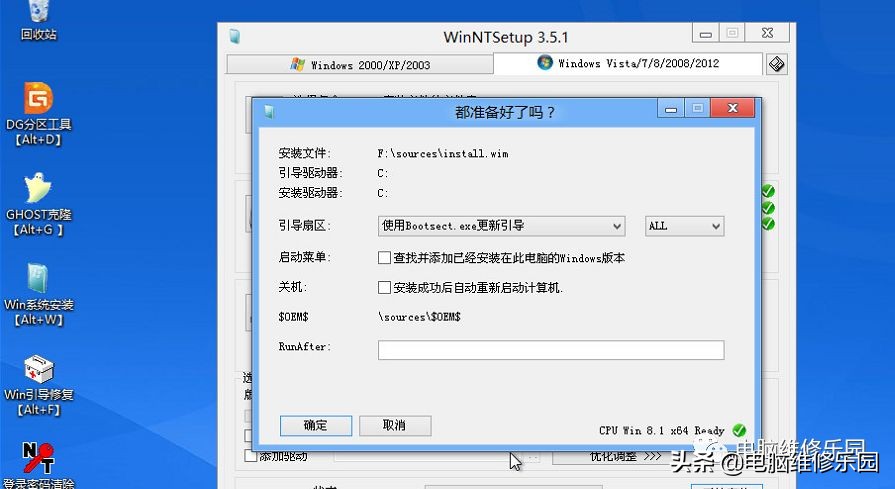Open login password clear NT icon
Viewport: 895px width, 489px height.
[x=39, y=465]
